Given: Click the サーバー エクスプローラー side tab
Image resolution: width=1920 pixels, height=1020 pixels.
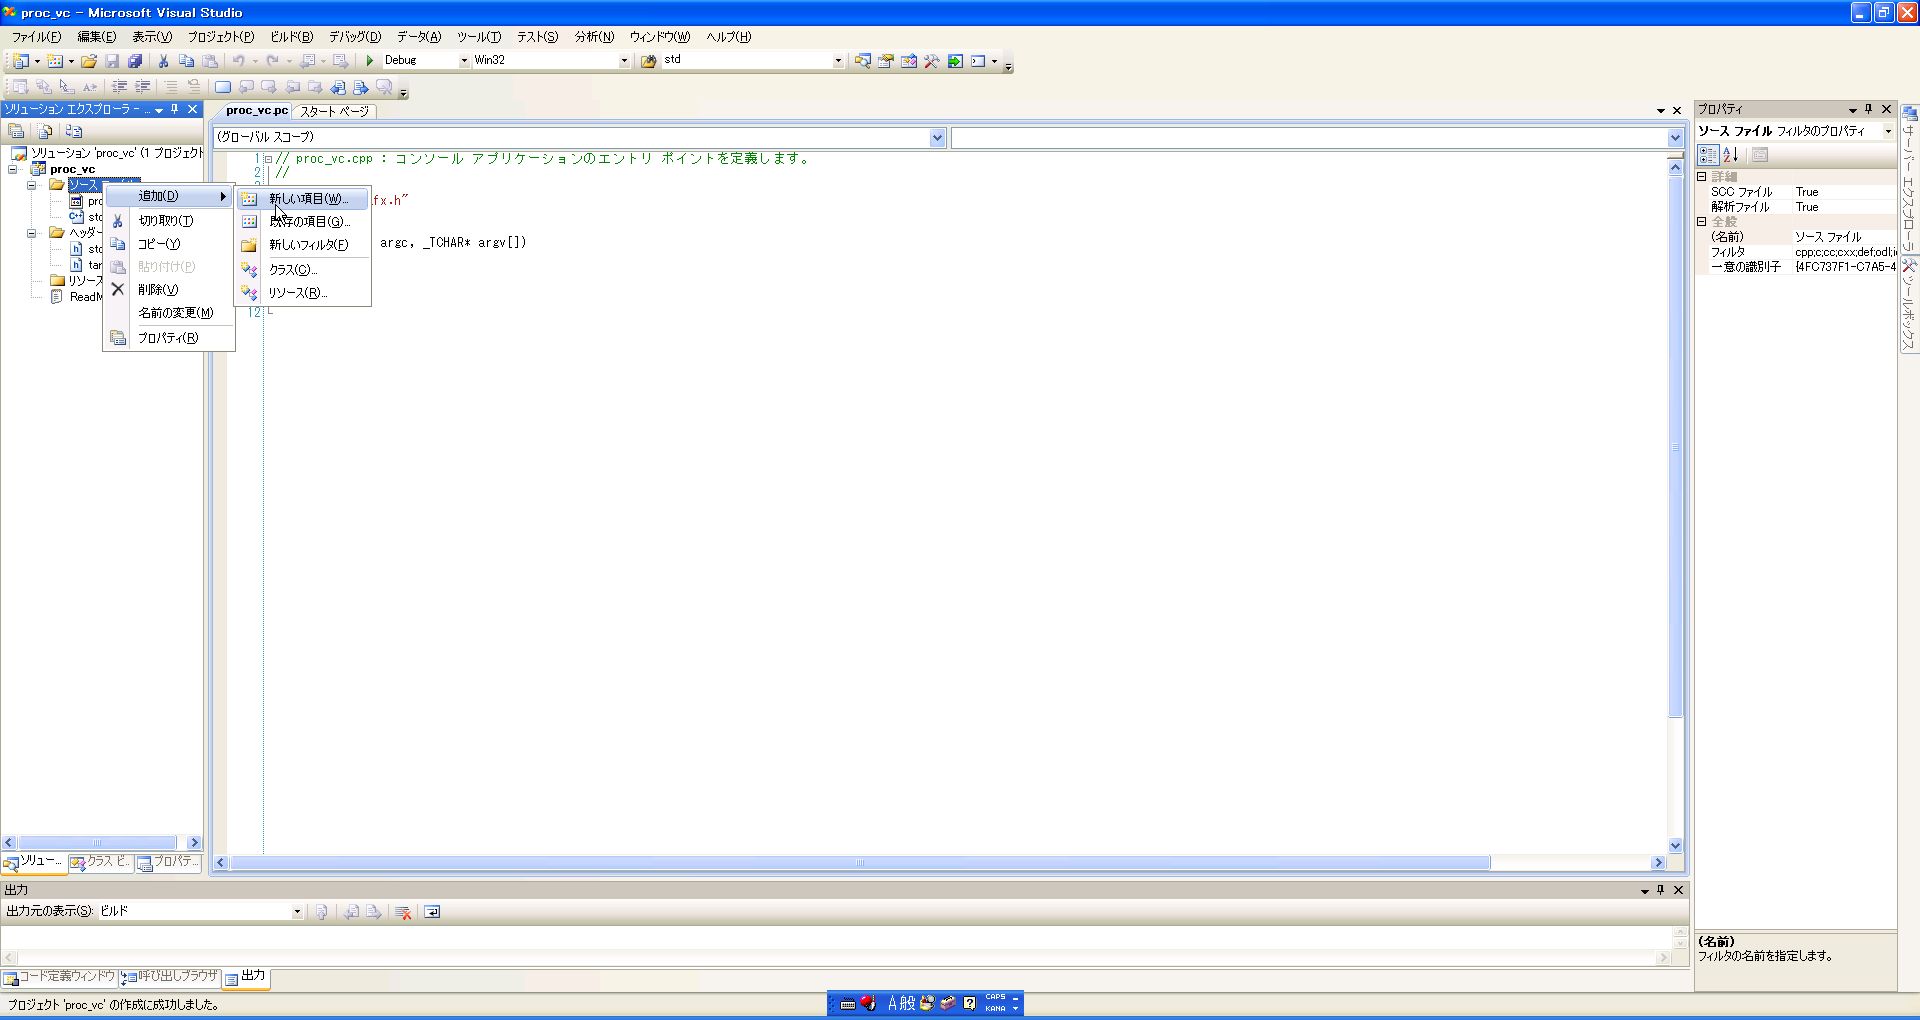Looking at the screenshot, I should tap(1909, 180).
